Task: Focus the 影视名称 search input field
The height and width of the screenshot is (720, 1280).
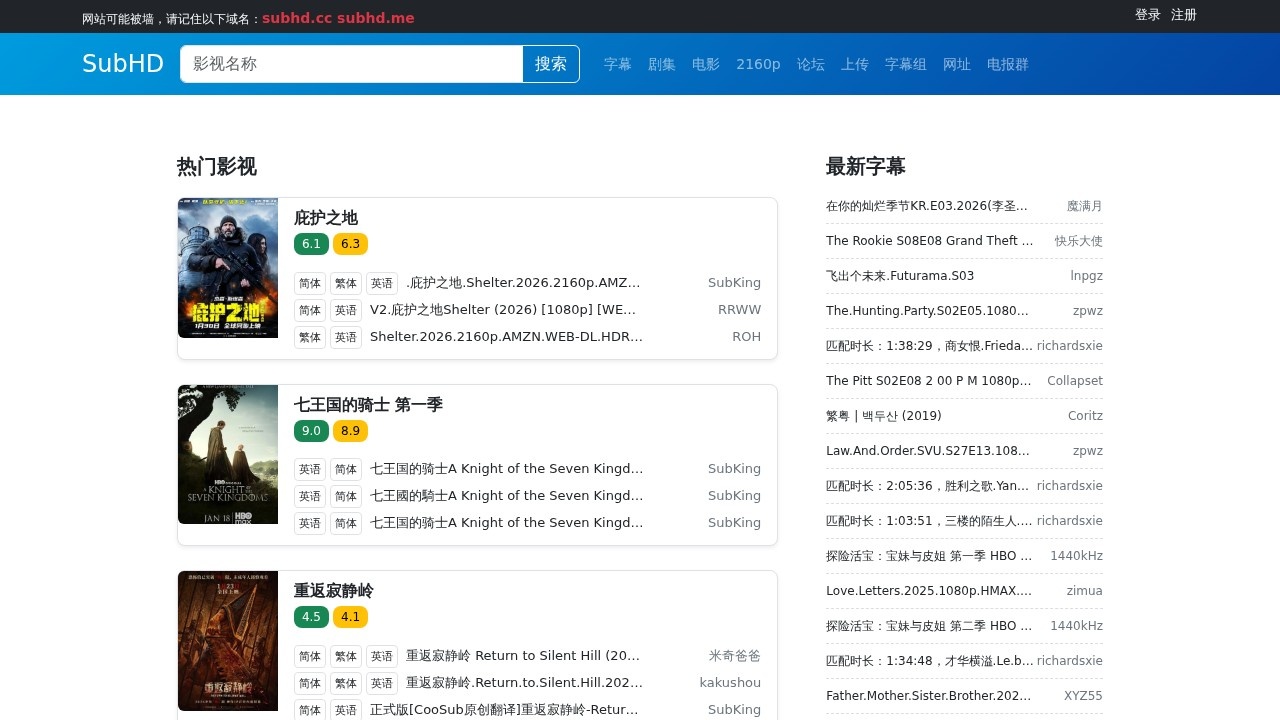Action: [x=351, y=64]
